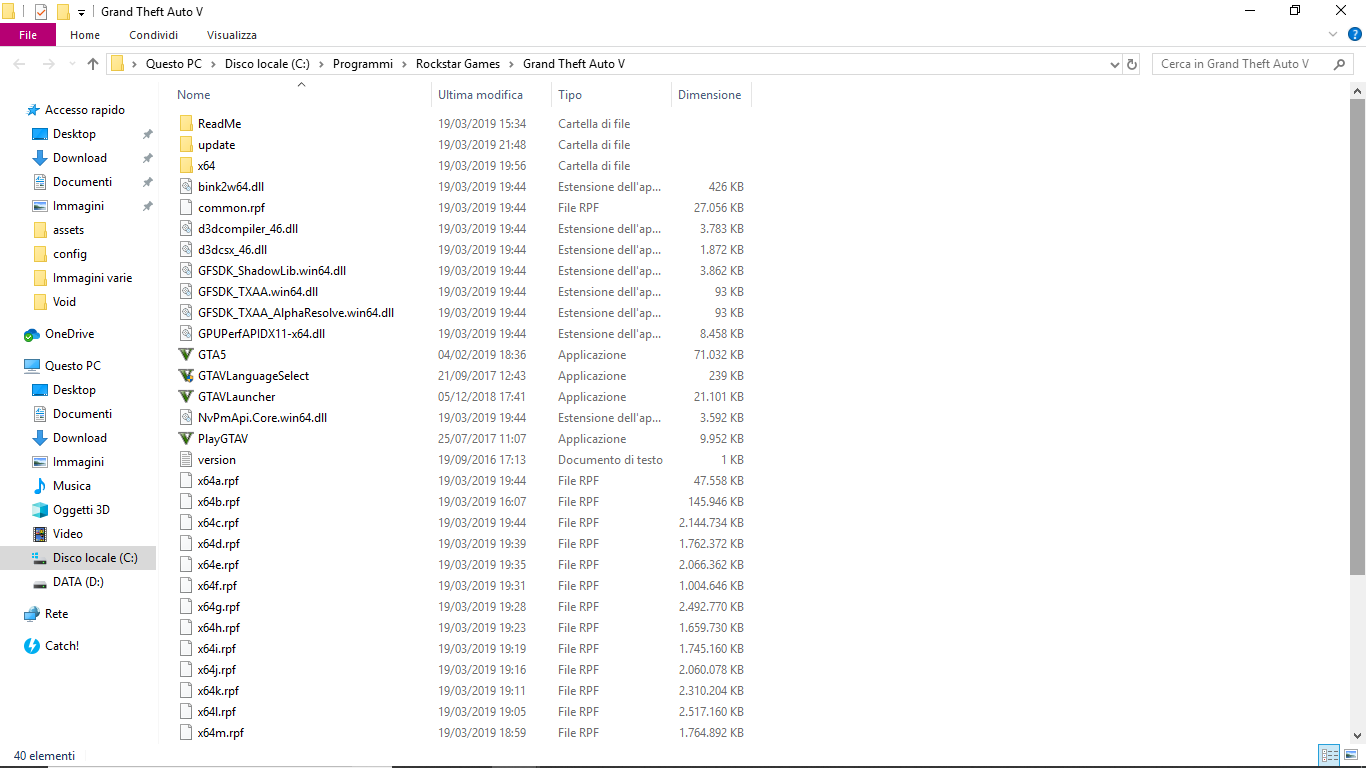Screen dimensions: 1366x768
Task: Click the Rete network icon
Action: click(x=32, y=614)
